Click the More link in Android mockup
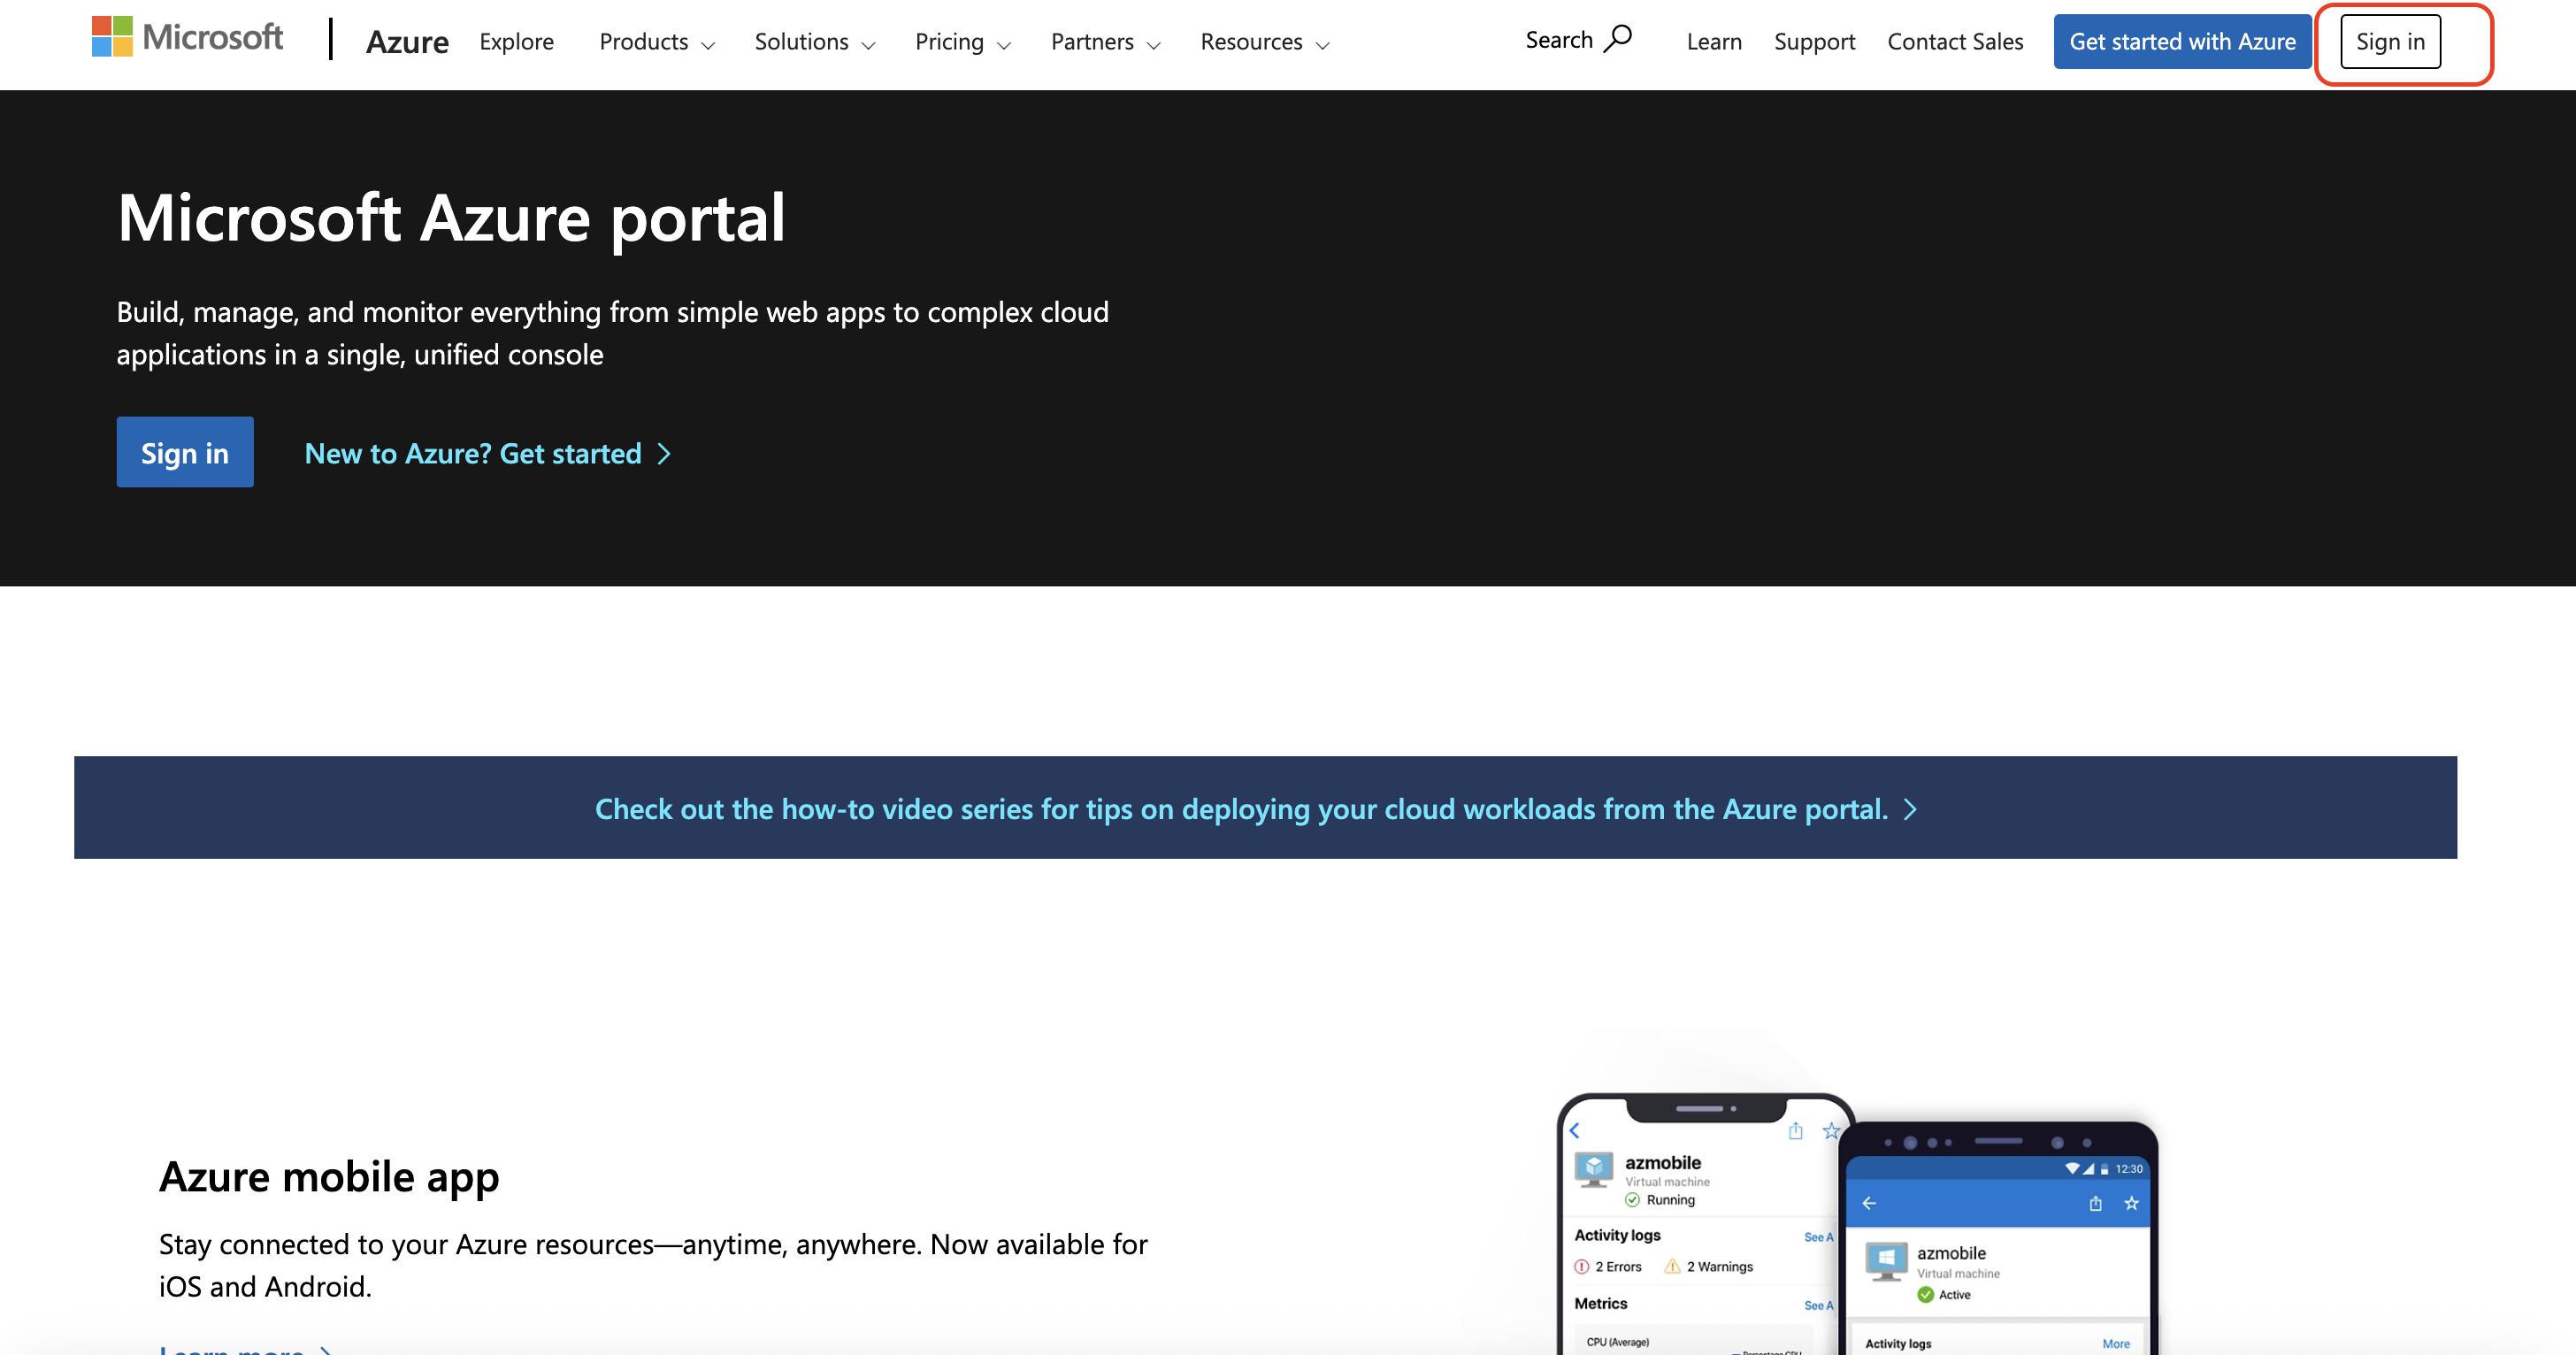2576x1355 pixels. [2115, 1343]
